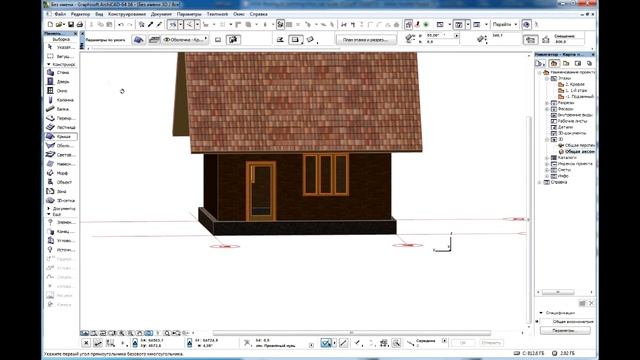Select the Corner Window (Угловое окно) tool
Screen dimensions: 640x360
click(x=60, y=241)
